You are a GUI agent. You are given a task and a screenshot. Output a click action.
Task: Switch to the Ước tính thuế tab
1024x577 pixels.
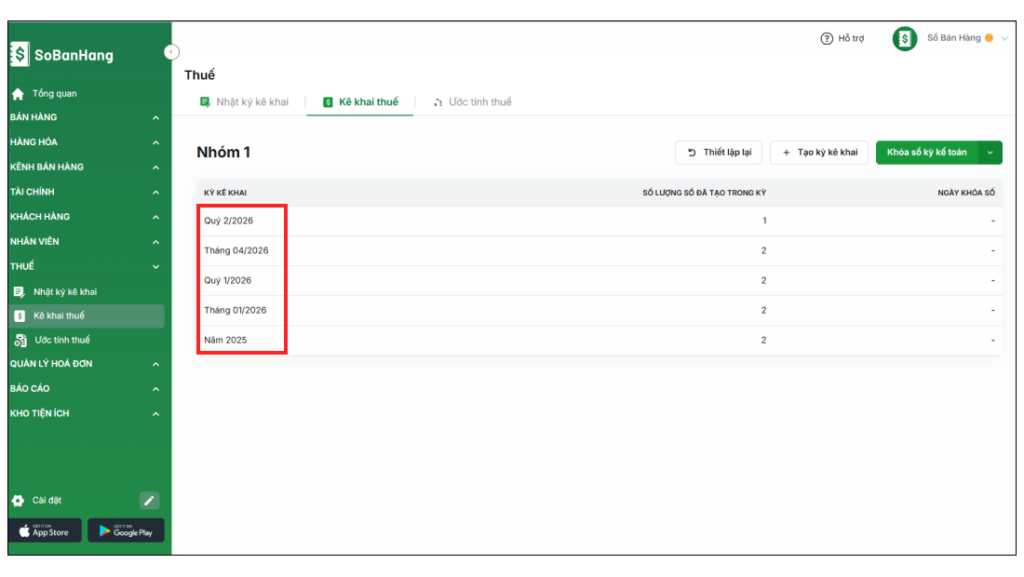tap(472, 102)
